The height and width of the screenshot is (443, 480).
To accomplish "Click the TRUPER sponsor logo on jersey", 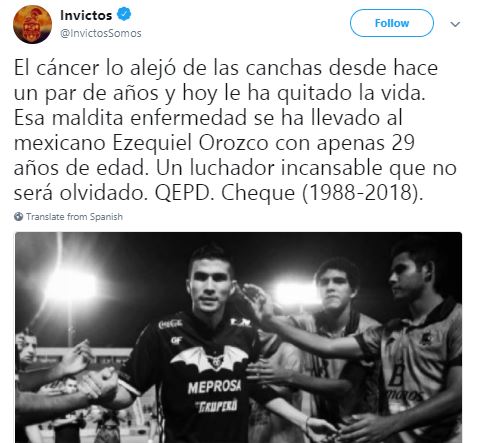I will [217, 406].
